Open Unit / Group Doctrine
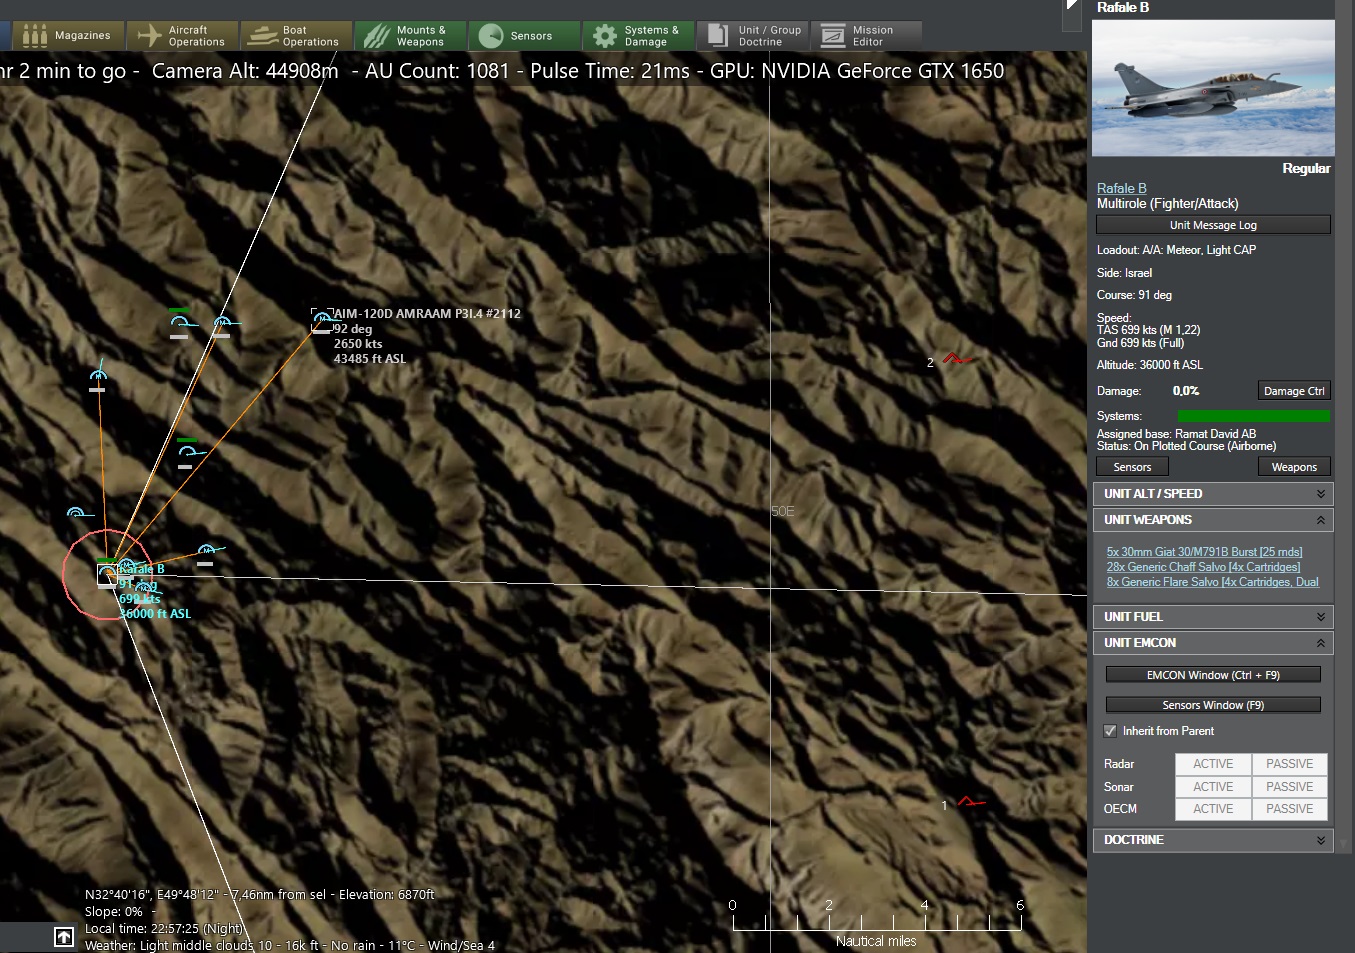 coord(753,36)
